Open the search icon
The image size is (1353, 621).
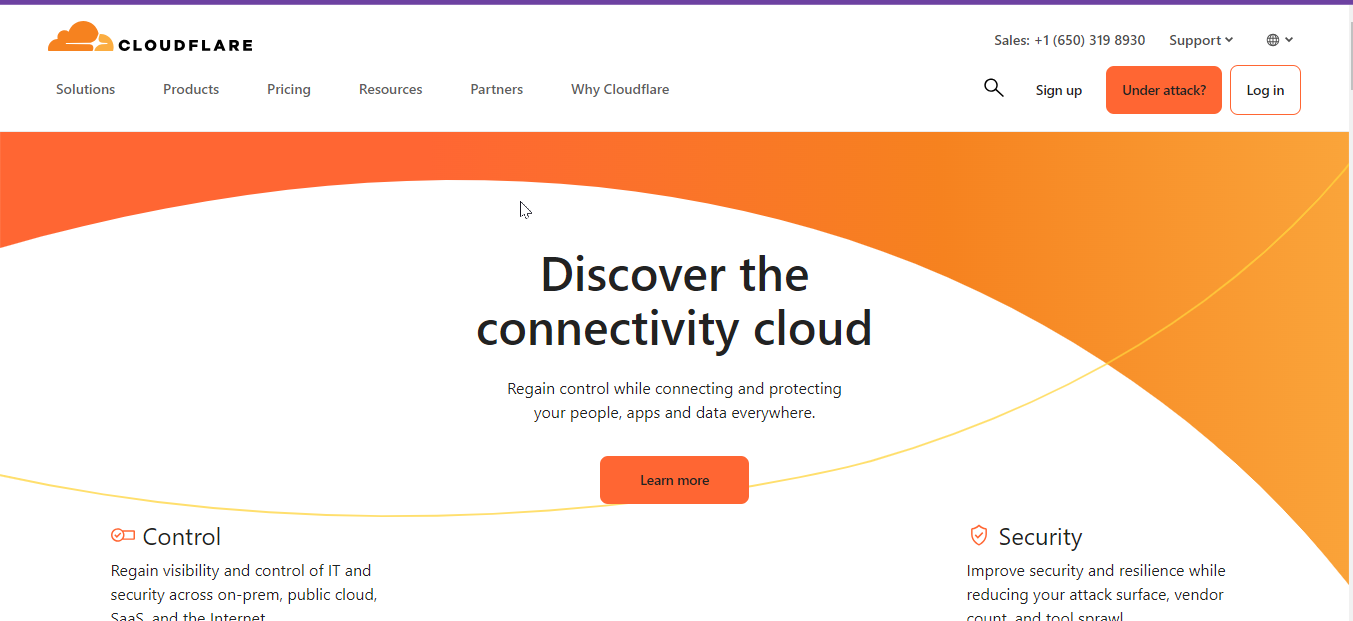pos(993,88)
